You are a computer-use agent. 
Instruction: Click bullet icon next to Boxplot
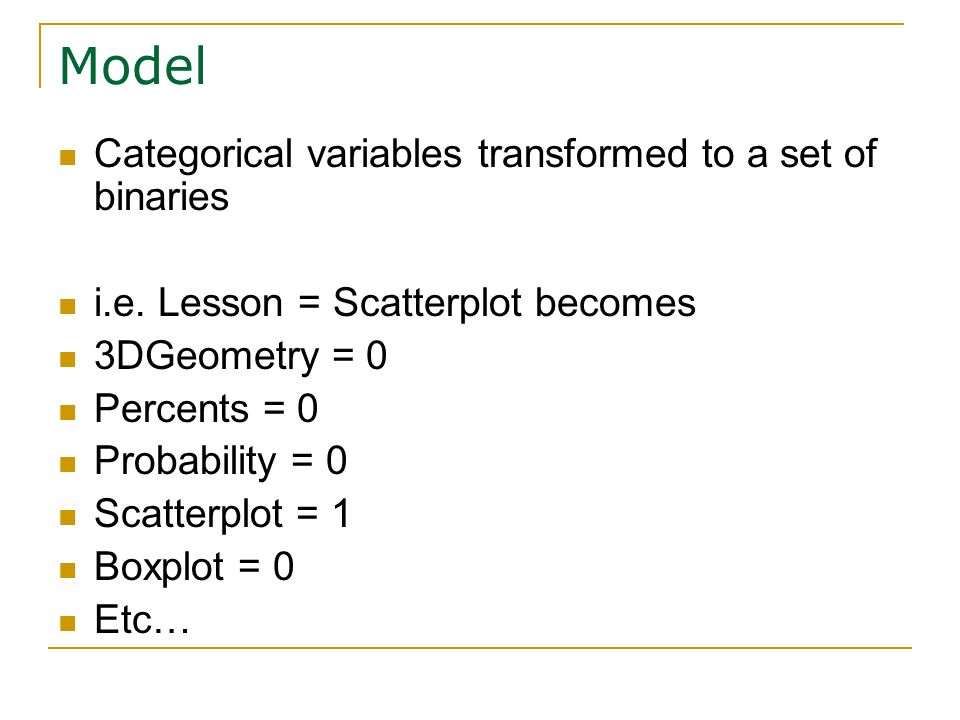point(67,570)
